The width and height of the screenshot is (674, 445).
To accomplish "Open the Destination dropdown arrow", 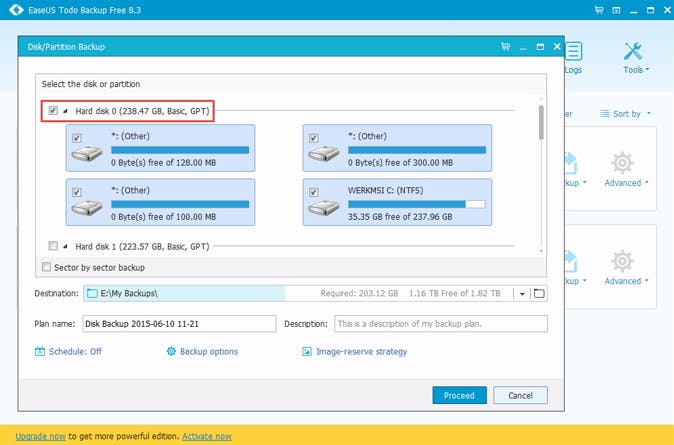I will click(x=522, y=294).
